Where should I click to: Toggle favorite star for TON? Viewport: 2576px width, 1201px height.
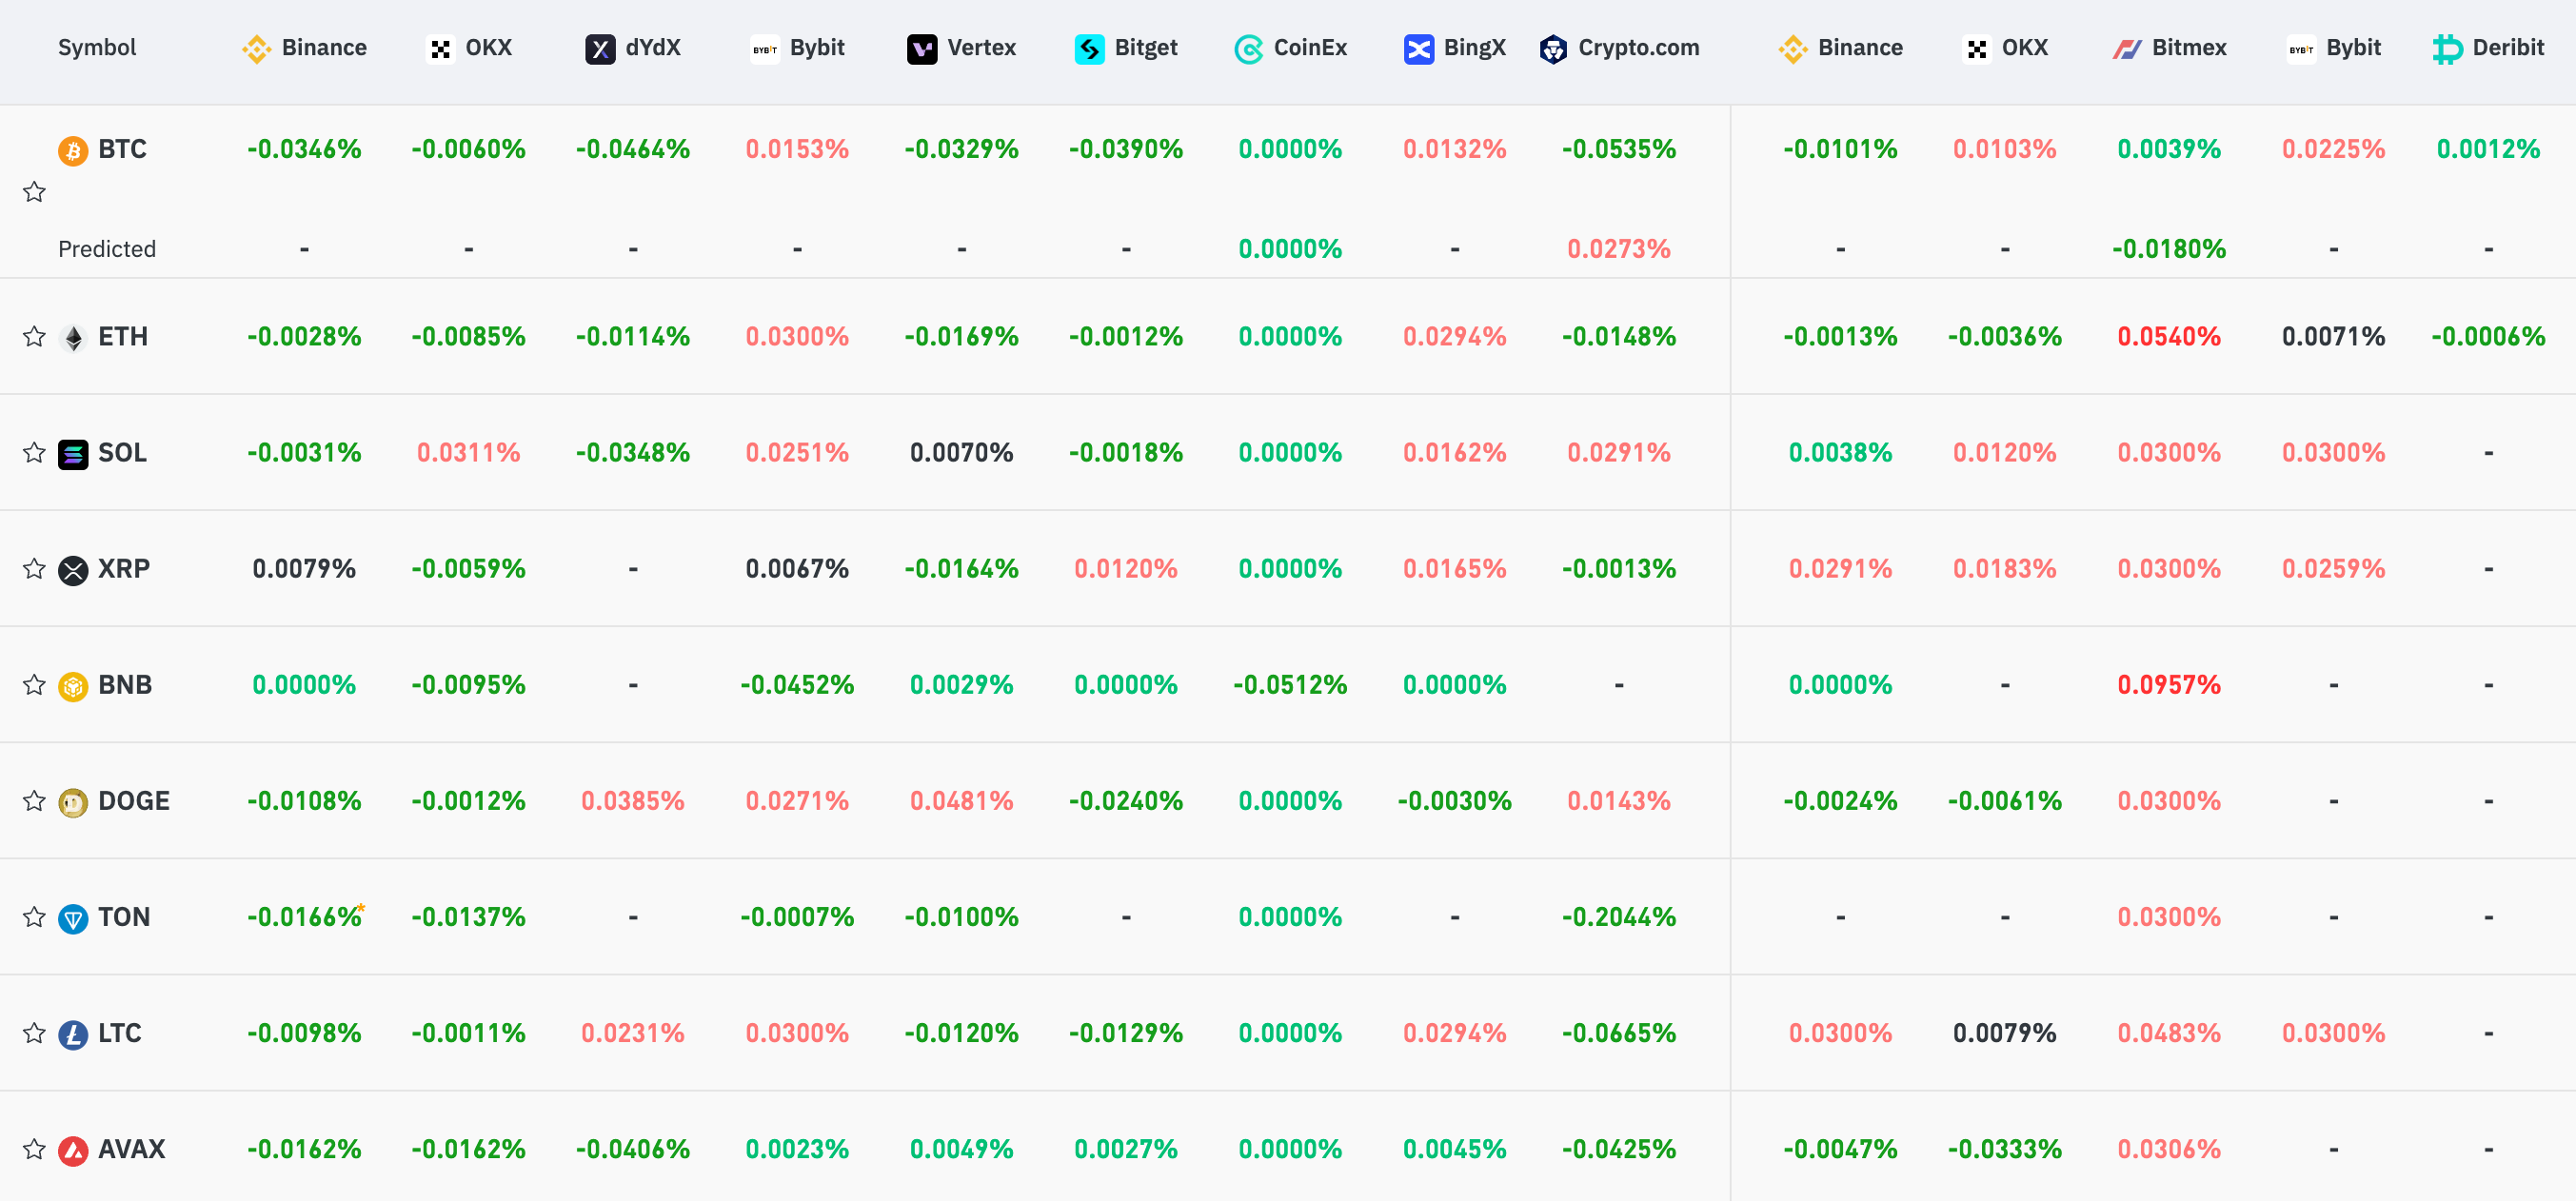coord(34,917)
